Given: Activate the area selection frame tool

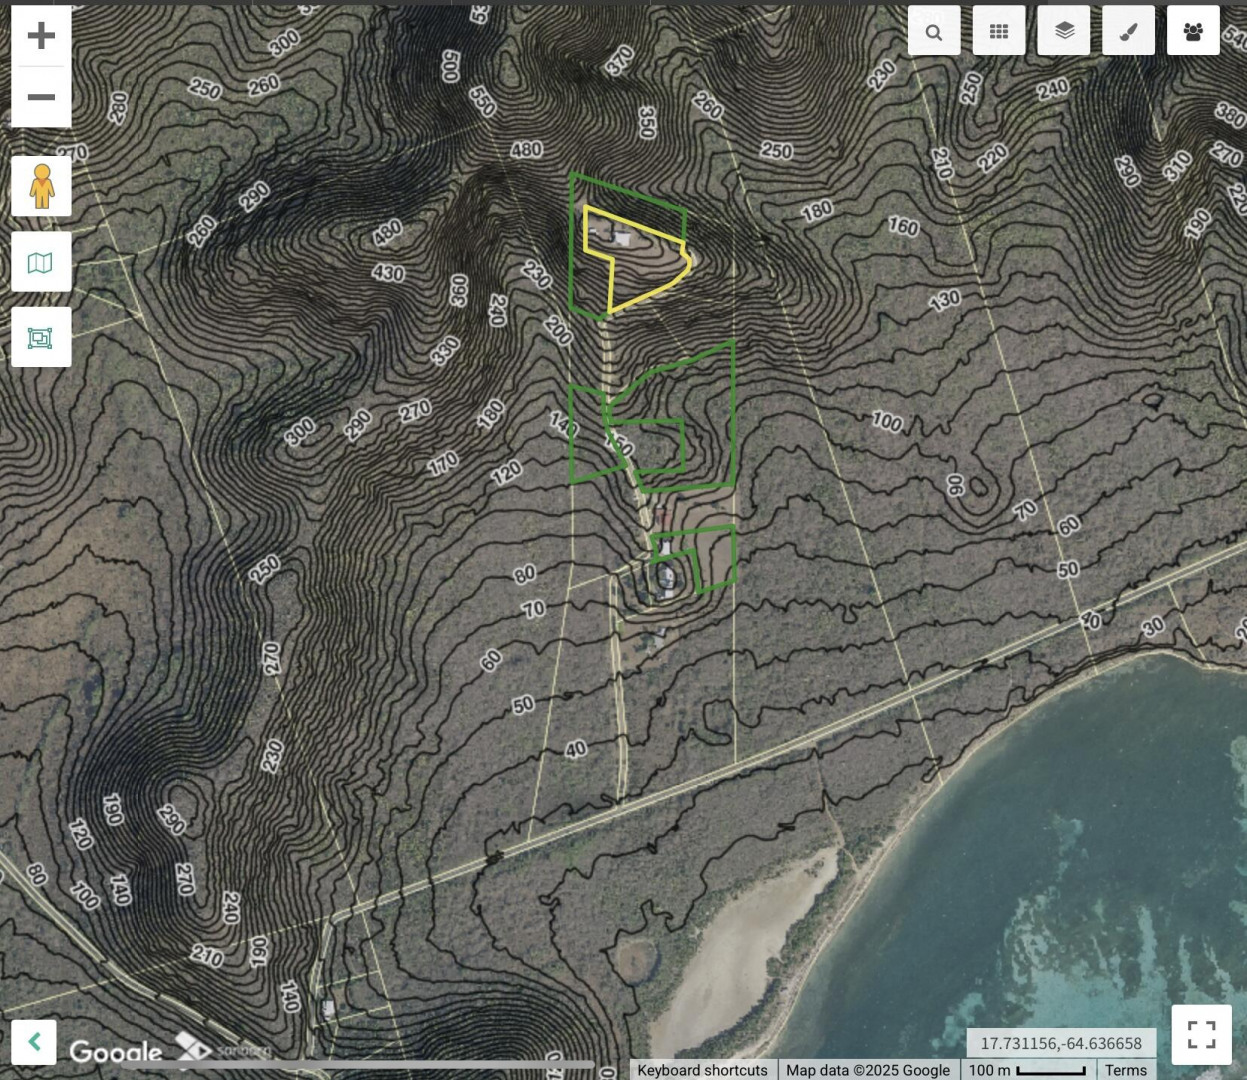Looking at the screenshot, I should click(41, 338).
